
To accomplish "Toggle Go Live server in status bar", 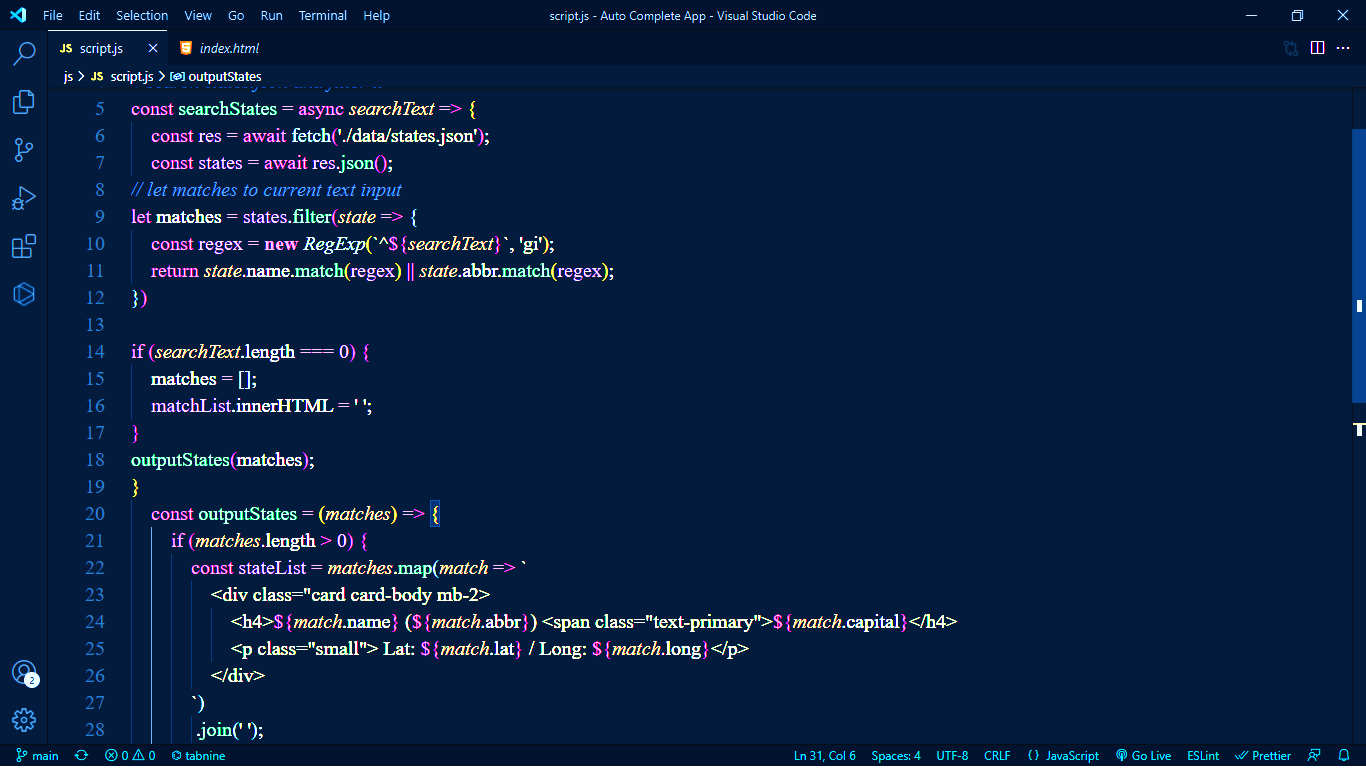I will point(1143,756).
